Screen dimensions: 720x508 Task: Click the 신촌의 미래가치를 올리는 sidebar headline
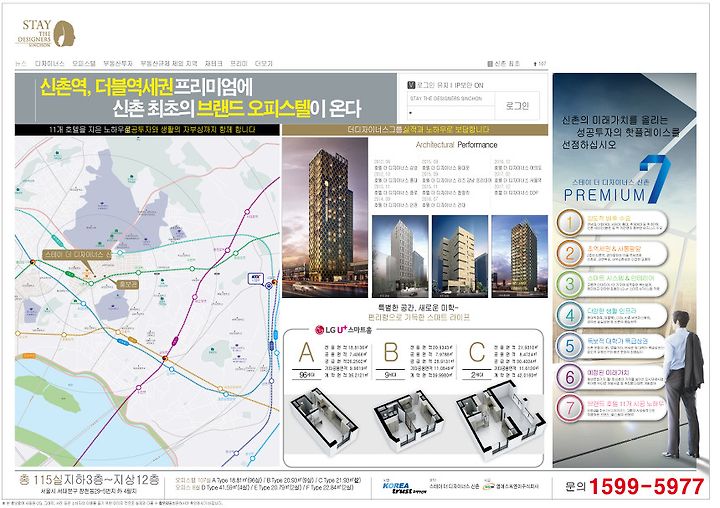tap(620, 132)
